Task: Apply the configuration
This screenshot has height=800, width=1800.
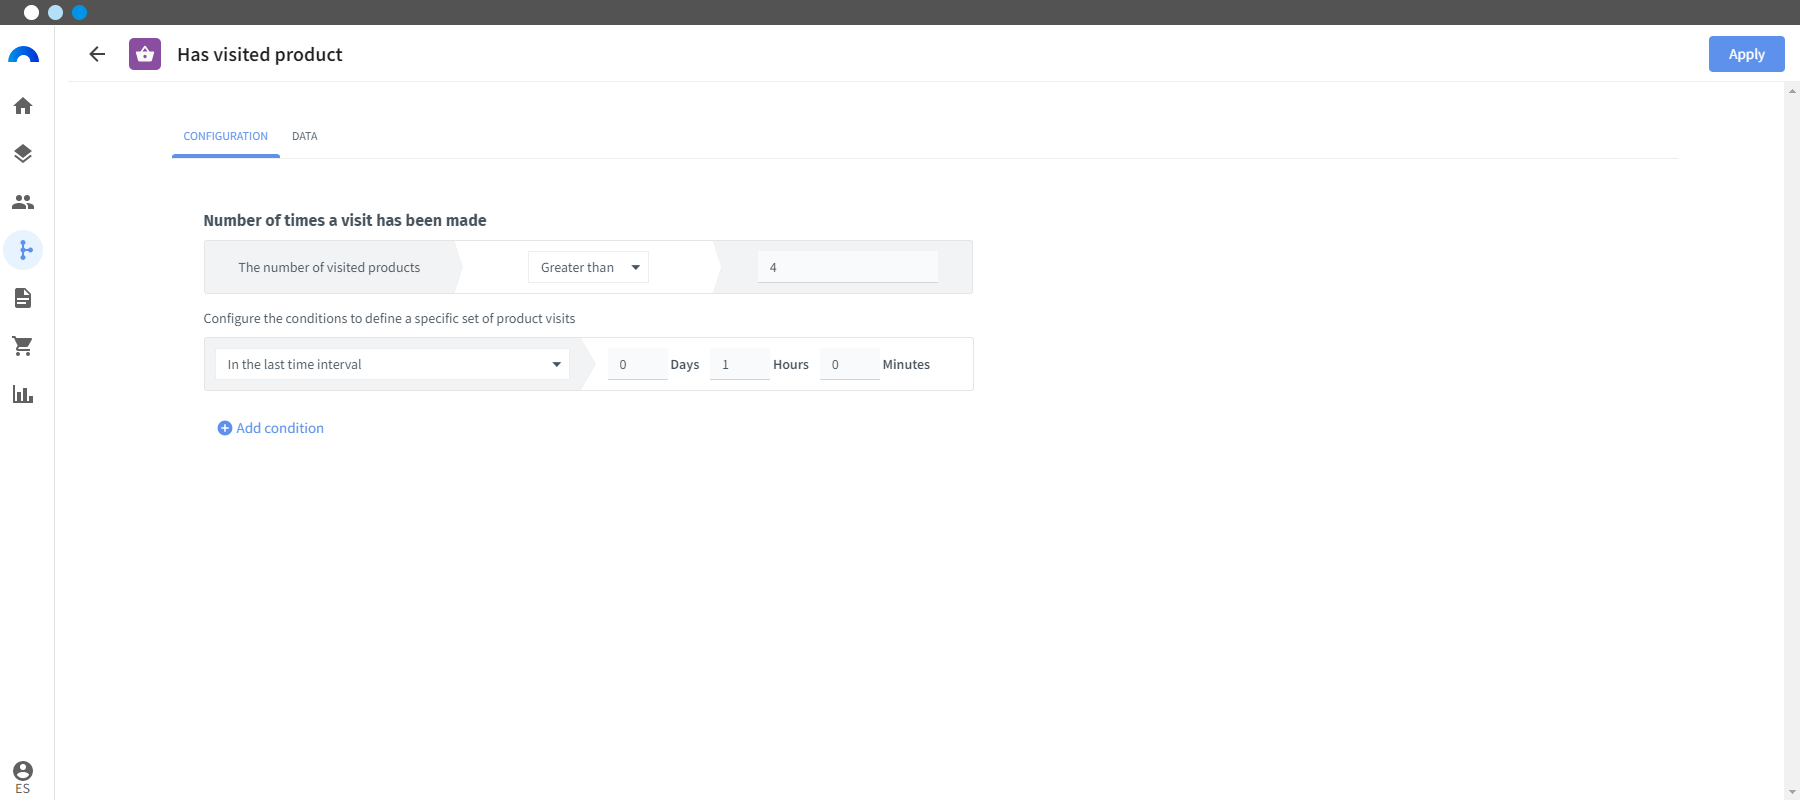Action: click(x=1746, y=54)
